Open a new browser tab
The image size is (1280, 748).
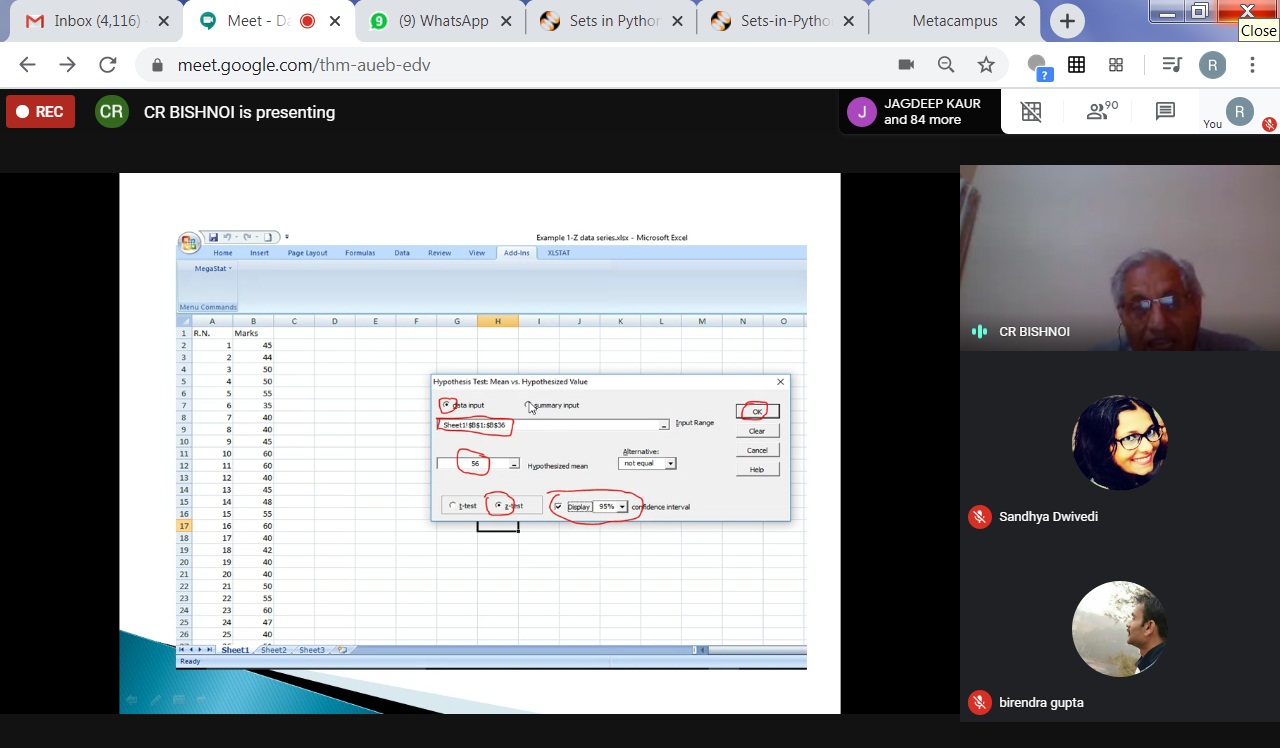pyautogui.click(x=1067, y=21)
